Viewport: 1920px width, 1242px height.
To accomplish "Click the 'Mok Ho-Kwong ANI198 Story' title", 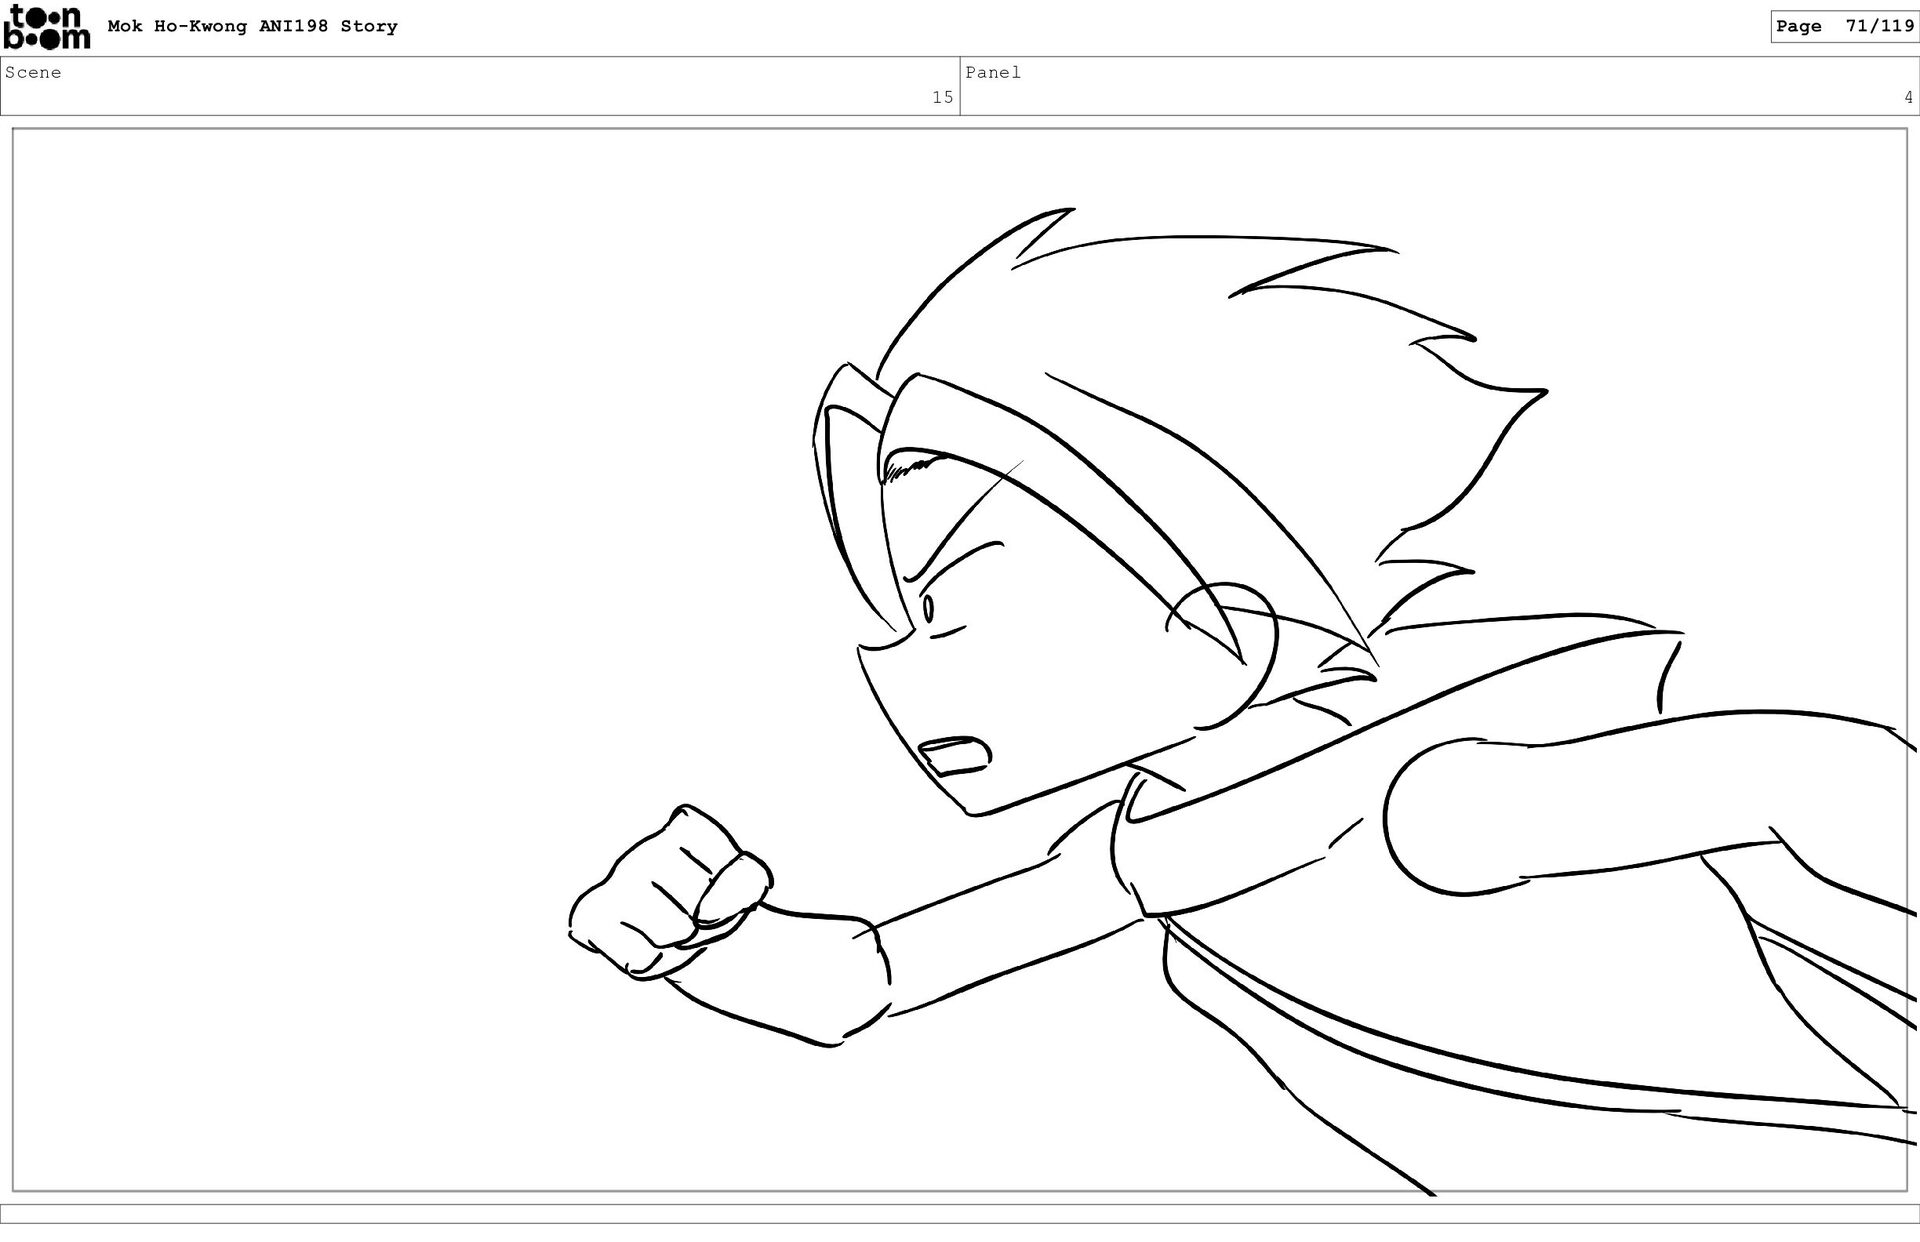I will point(252,27).
